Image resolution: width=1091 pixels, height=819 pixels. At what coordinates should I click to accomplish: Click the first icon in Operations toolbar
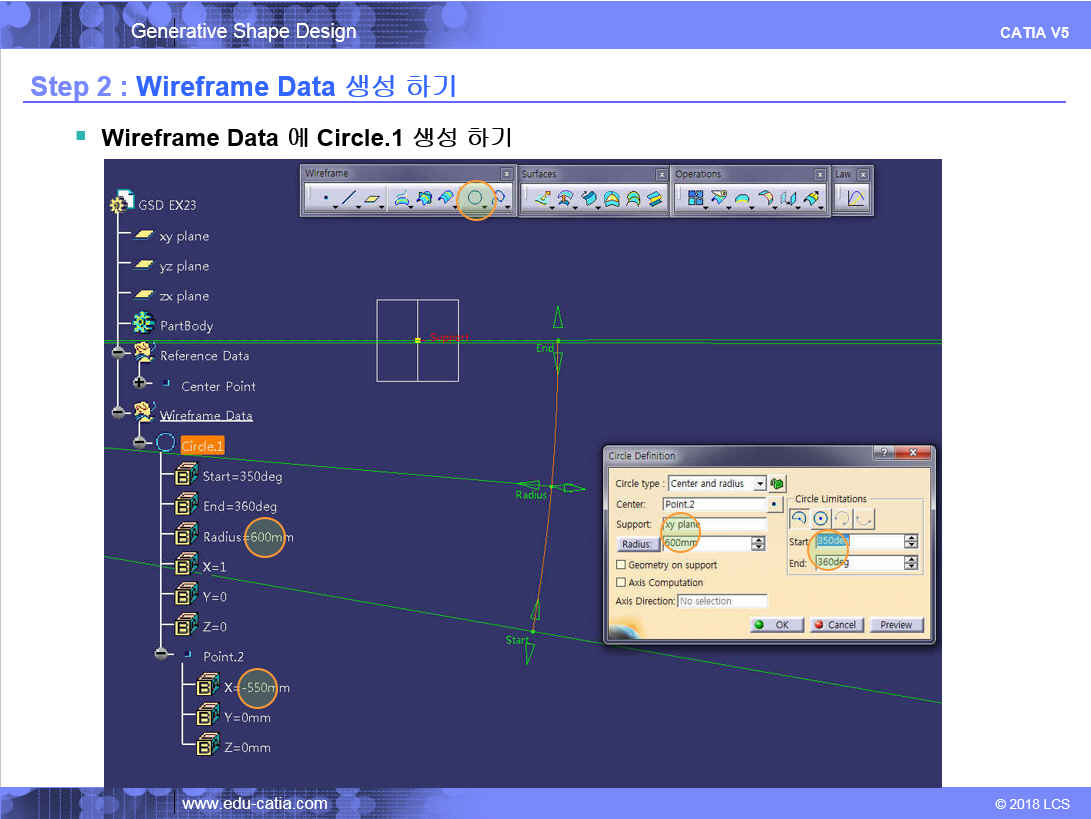click(695, 199)
